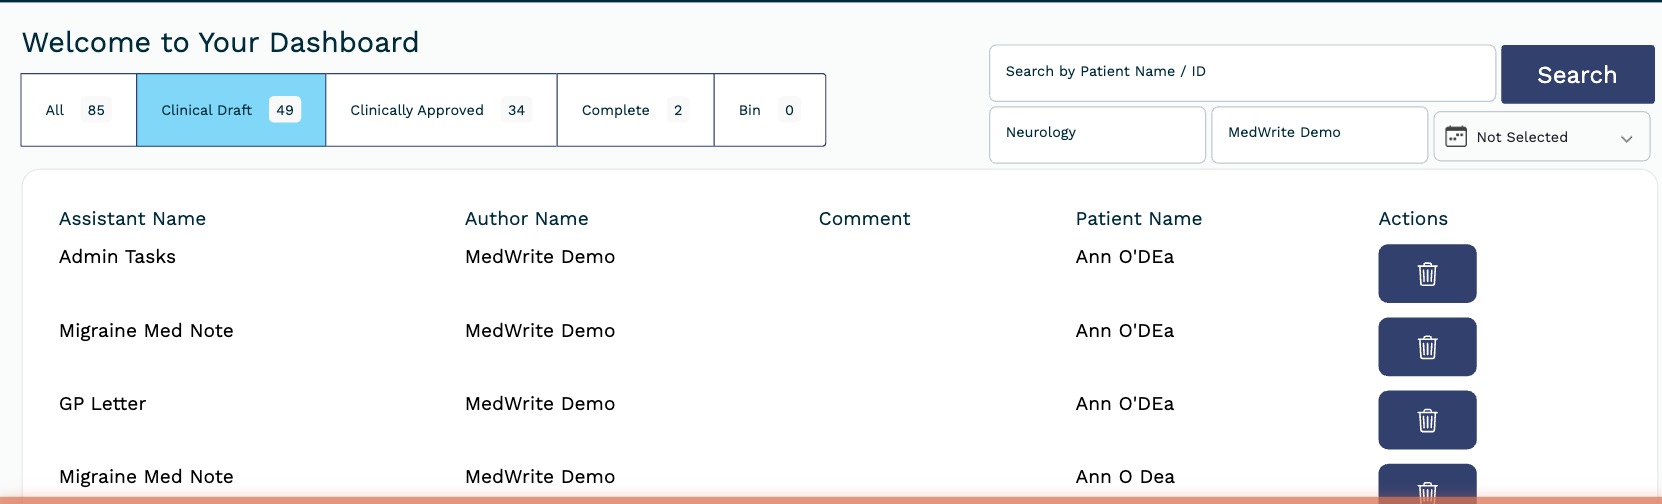Click the Author Name column header

click(526, 219)
